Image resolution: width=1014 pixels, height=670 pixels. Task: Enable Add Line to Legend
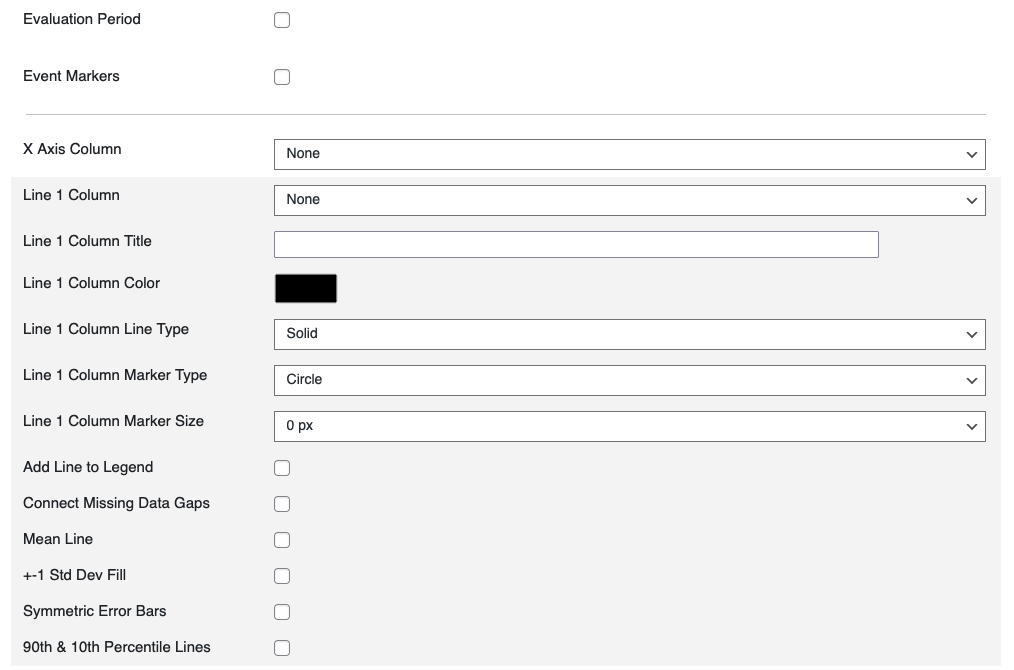point(281,467)
